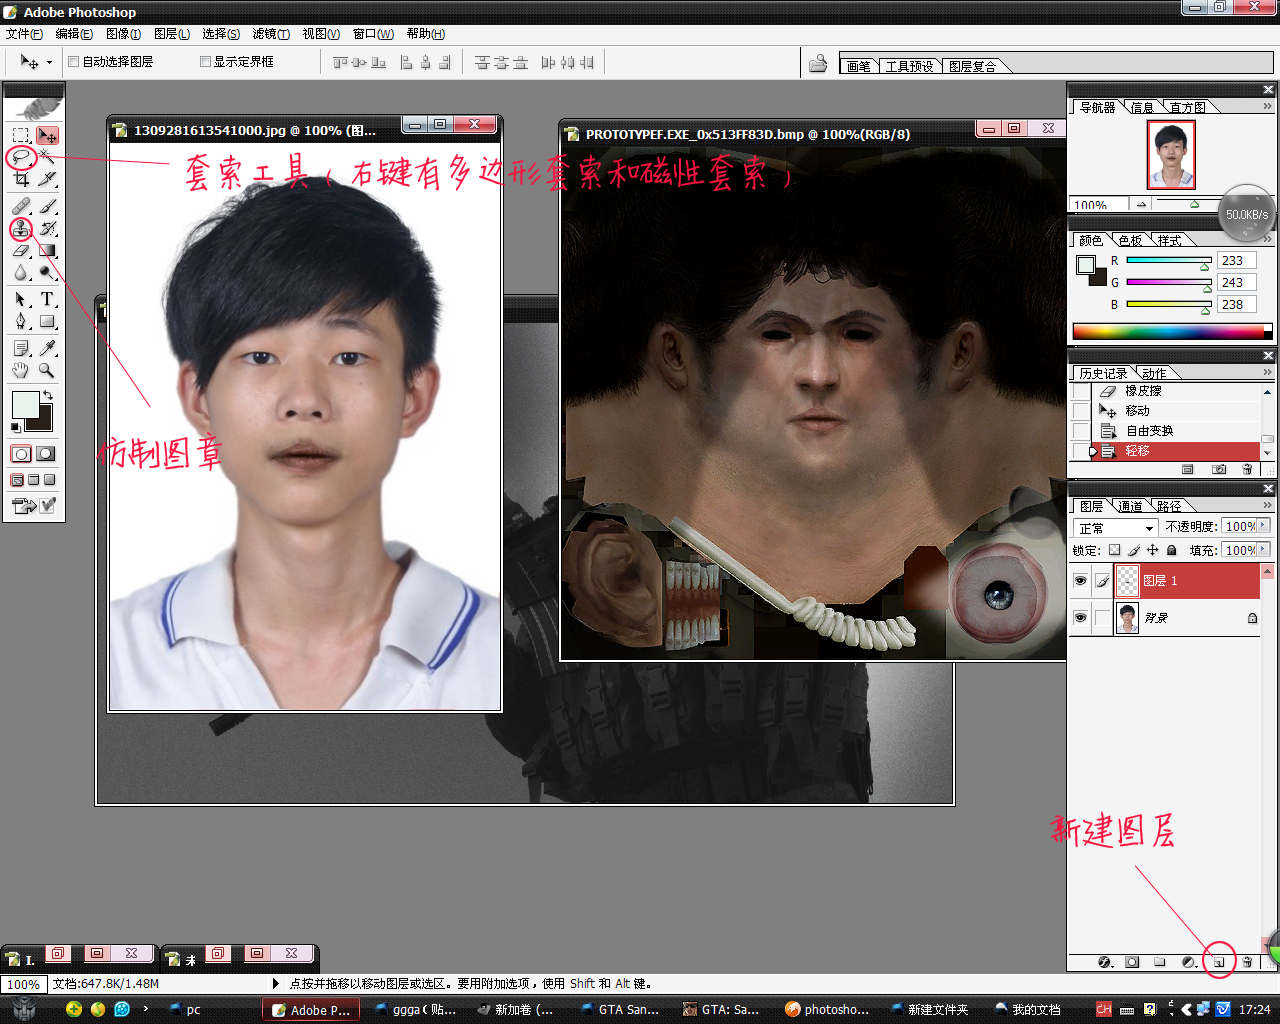Enable the 显示定界框 checkbox
The image size is (1280, 1024).
205,61
